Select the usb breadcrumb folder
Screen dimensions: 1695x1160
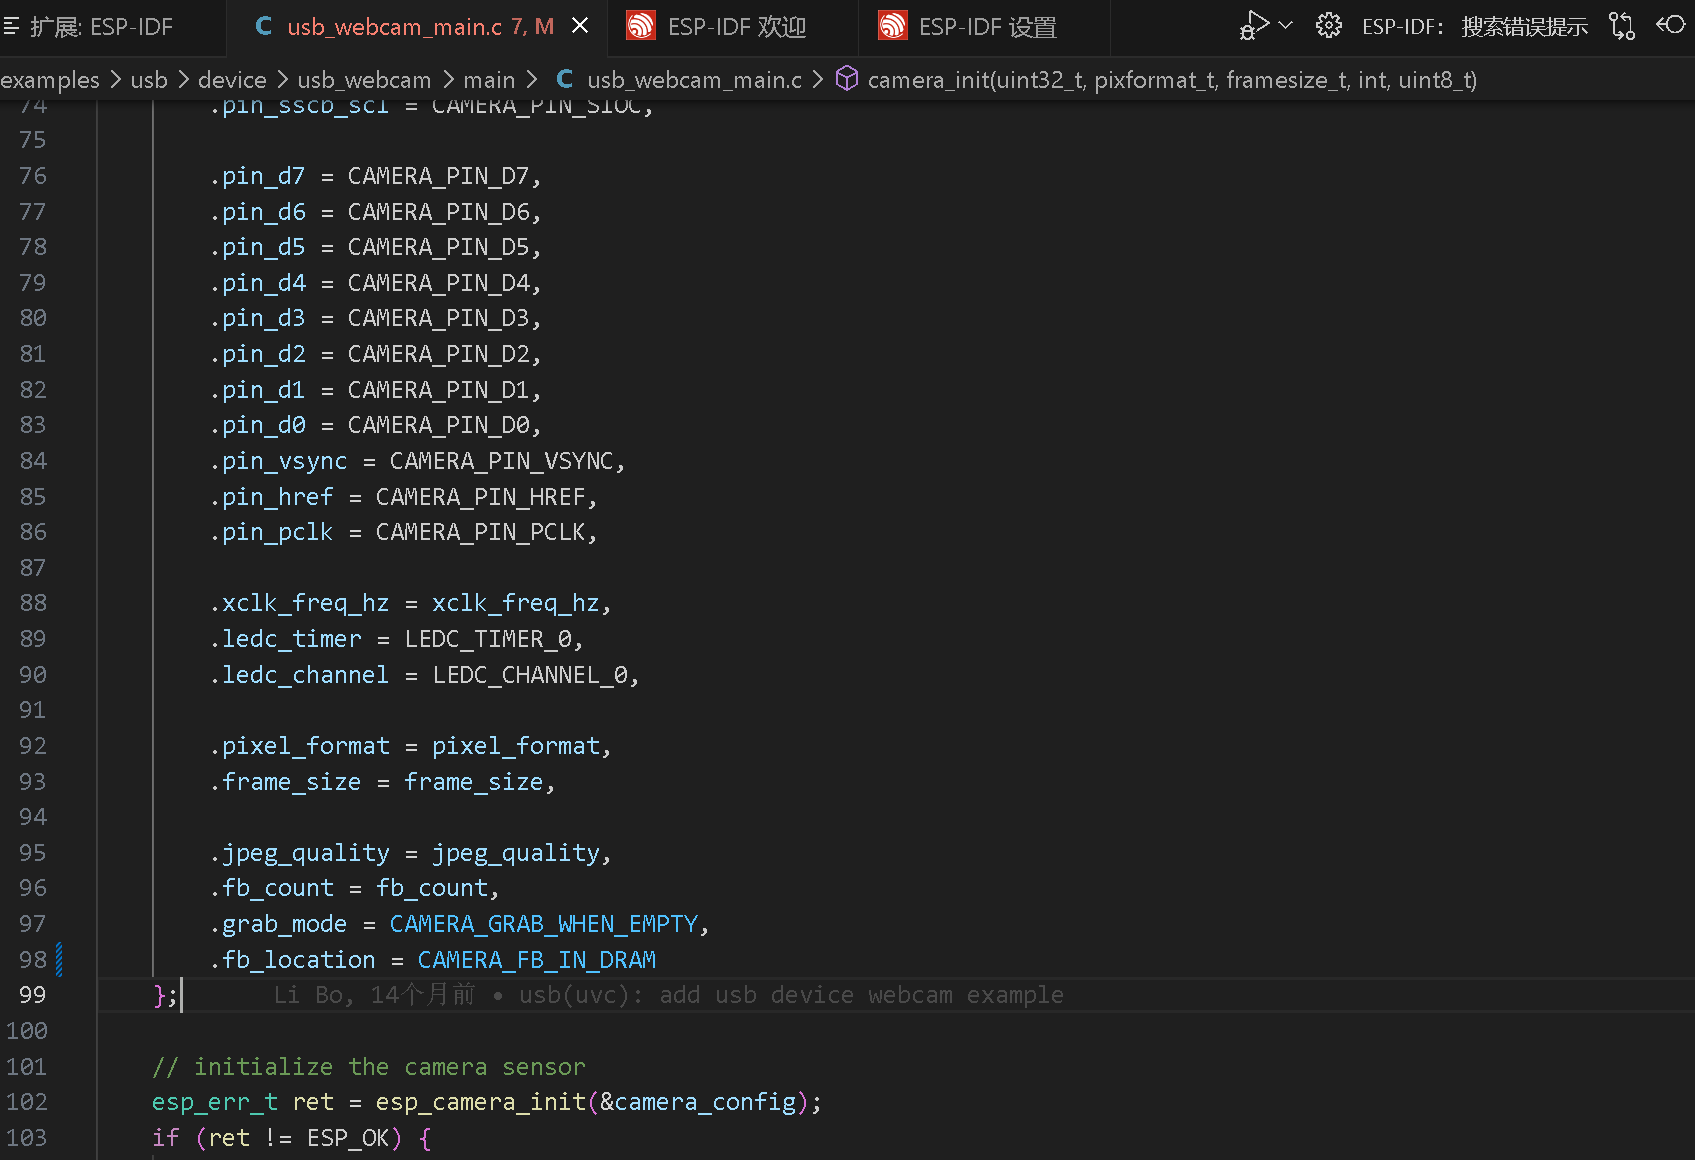point(149,80)
